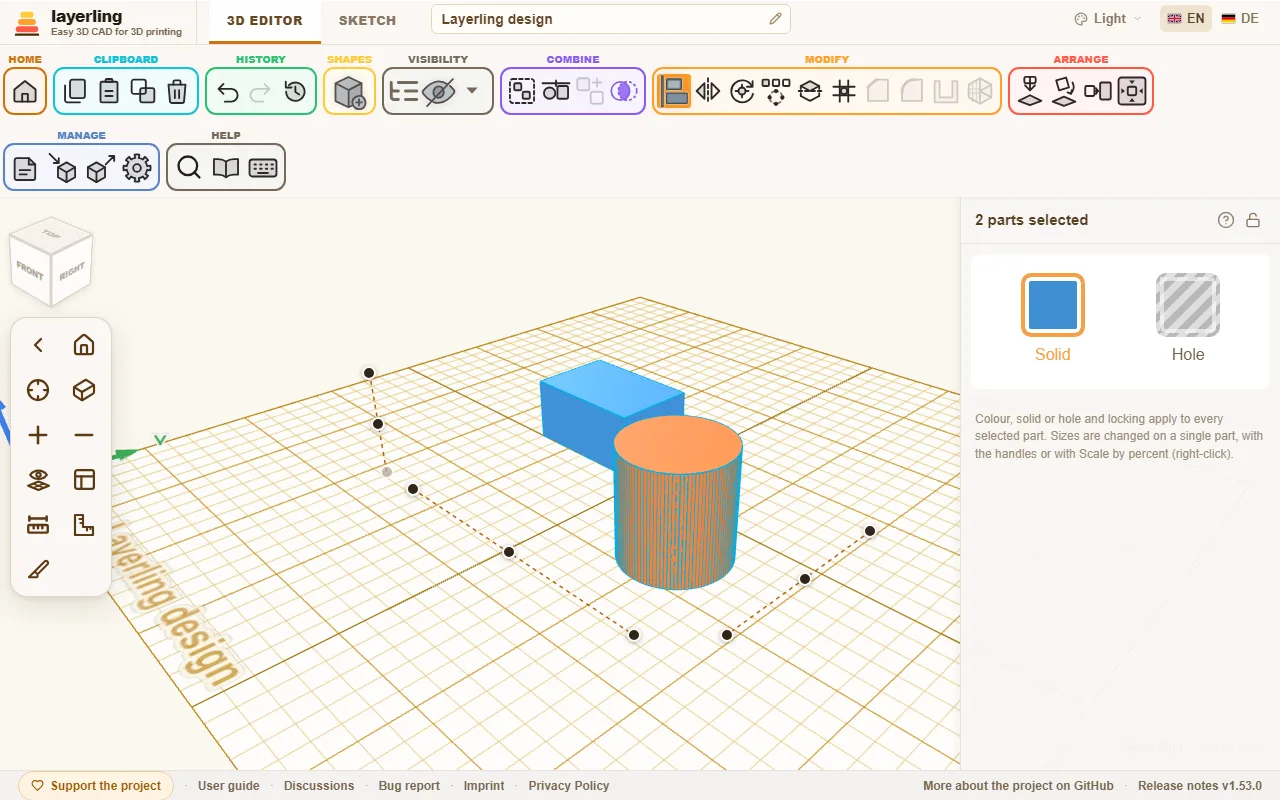The image size is (1280, 800).
Task: Toggle the highlighted align tool in Modify
Action: [674, 92]
